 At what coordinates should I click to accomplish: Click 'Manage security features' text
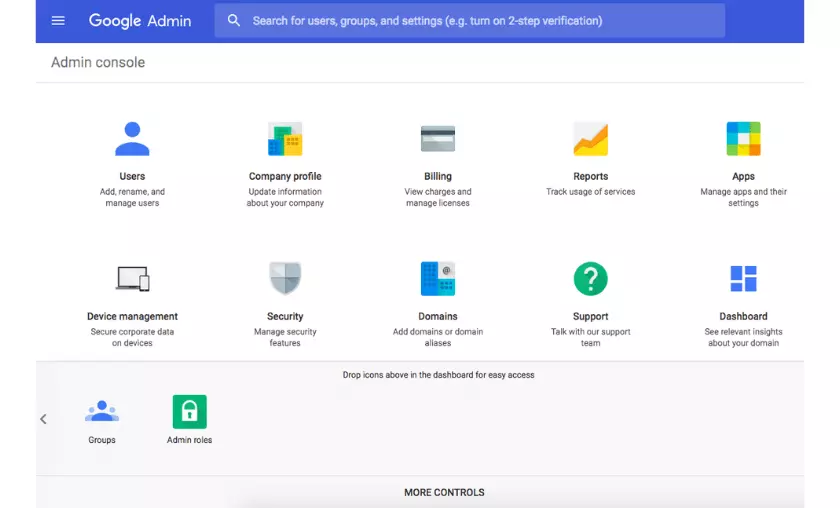tap(285, 337)
